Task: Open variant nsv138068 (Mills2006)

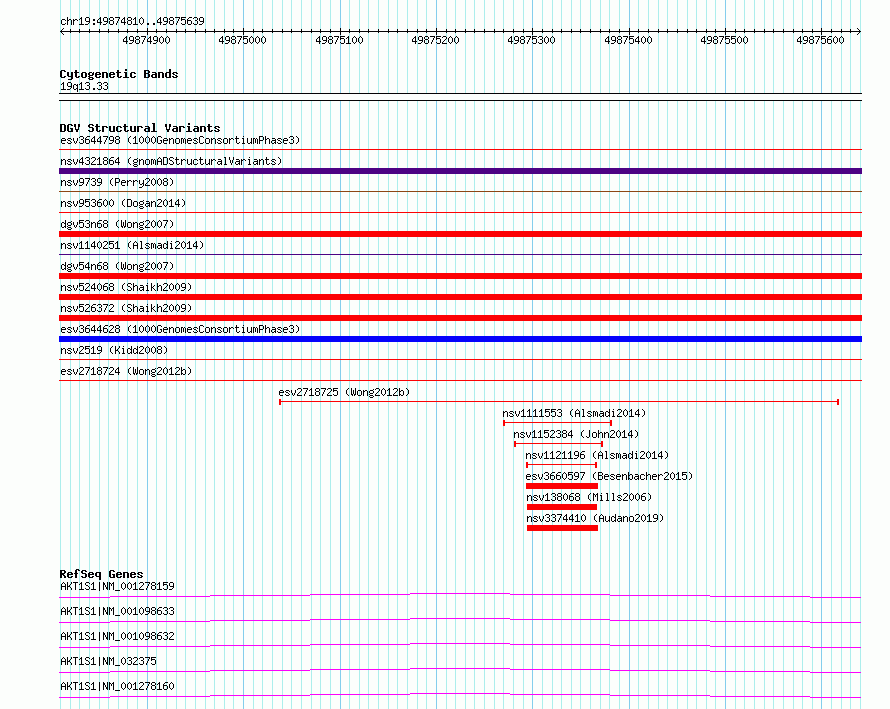Action: [x=589, y=497]
